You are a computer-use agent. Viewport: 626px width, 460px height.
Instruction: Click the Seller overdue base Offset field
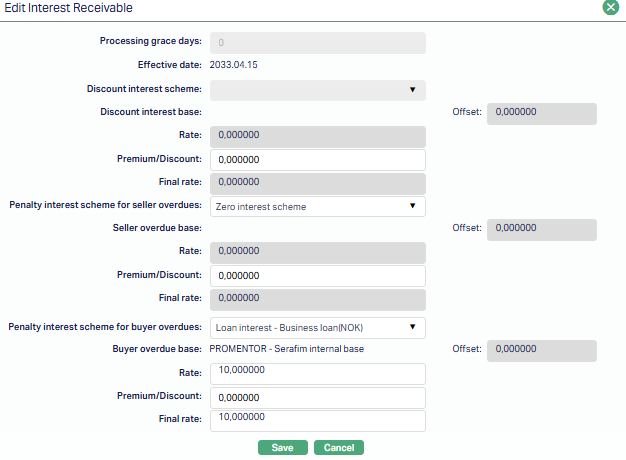point(542,229)
